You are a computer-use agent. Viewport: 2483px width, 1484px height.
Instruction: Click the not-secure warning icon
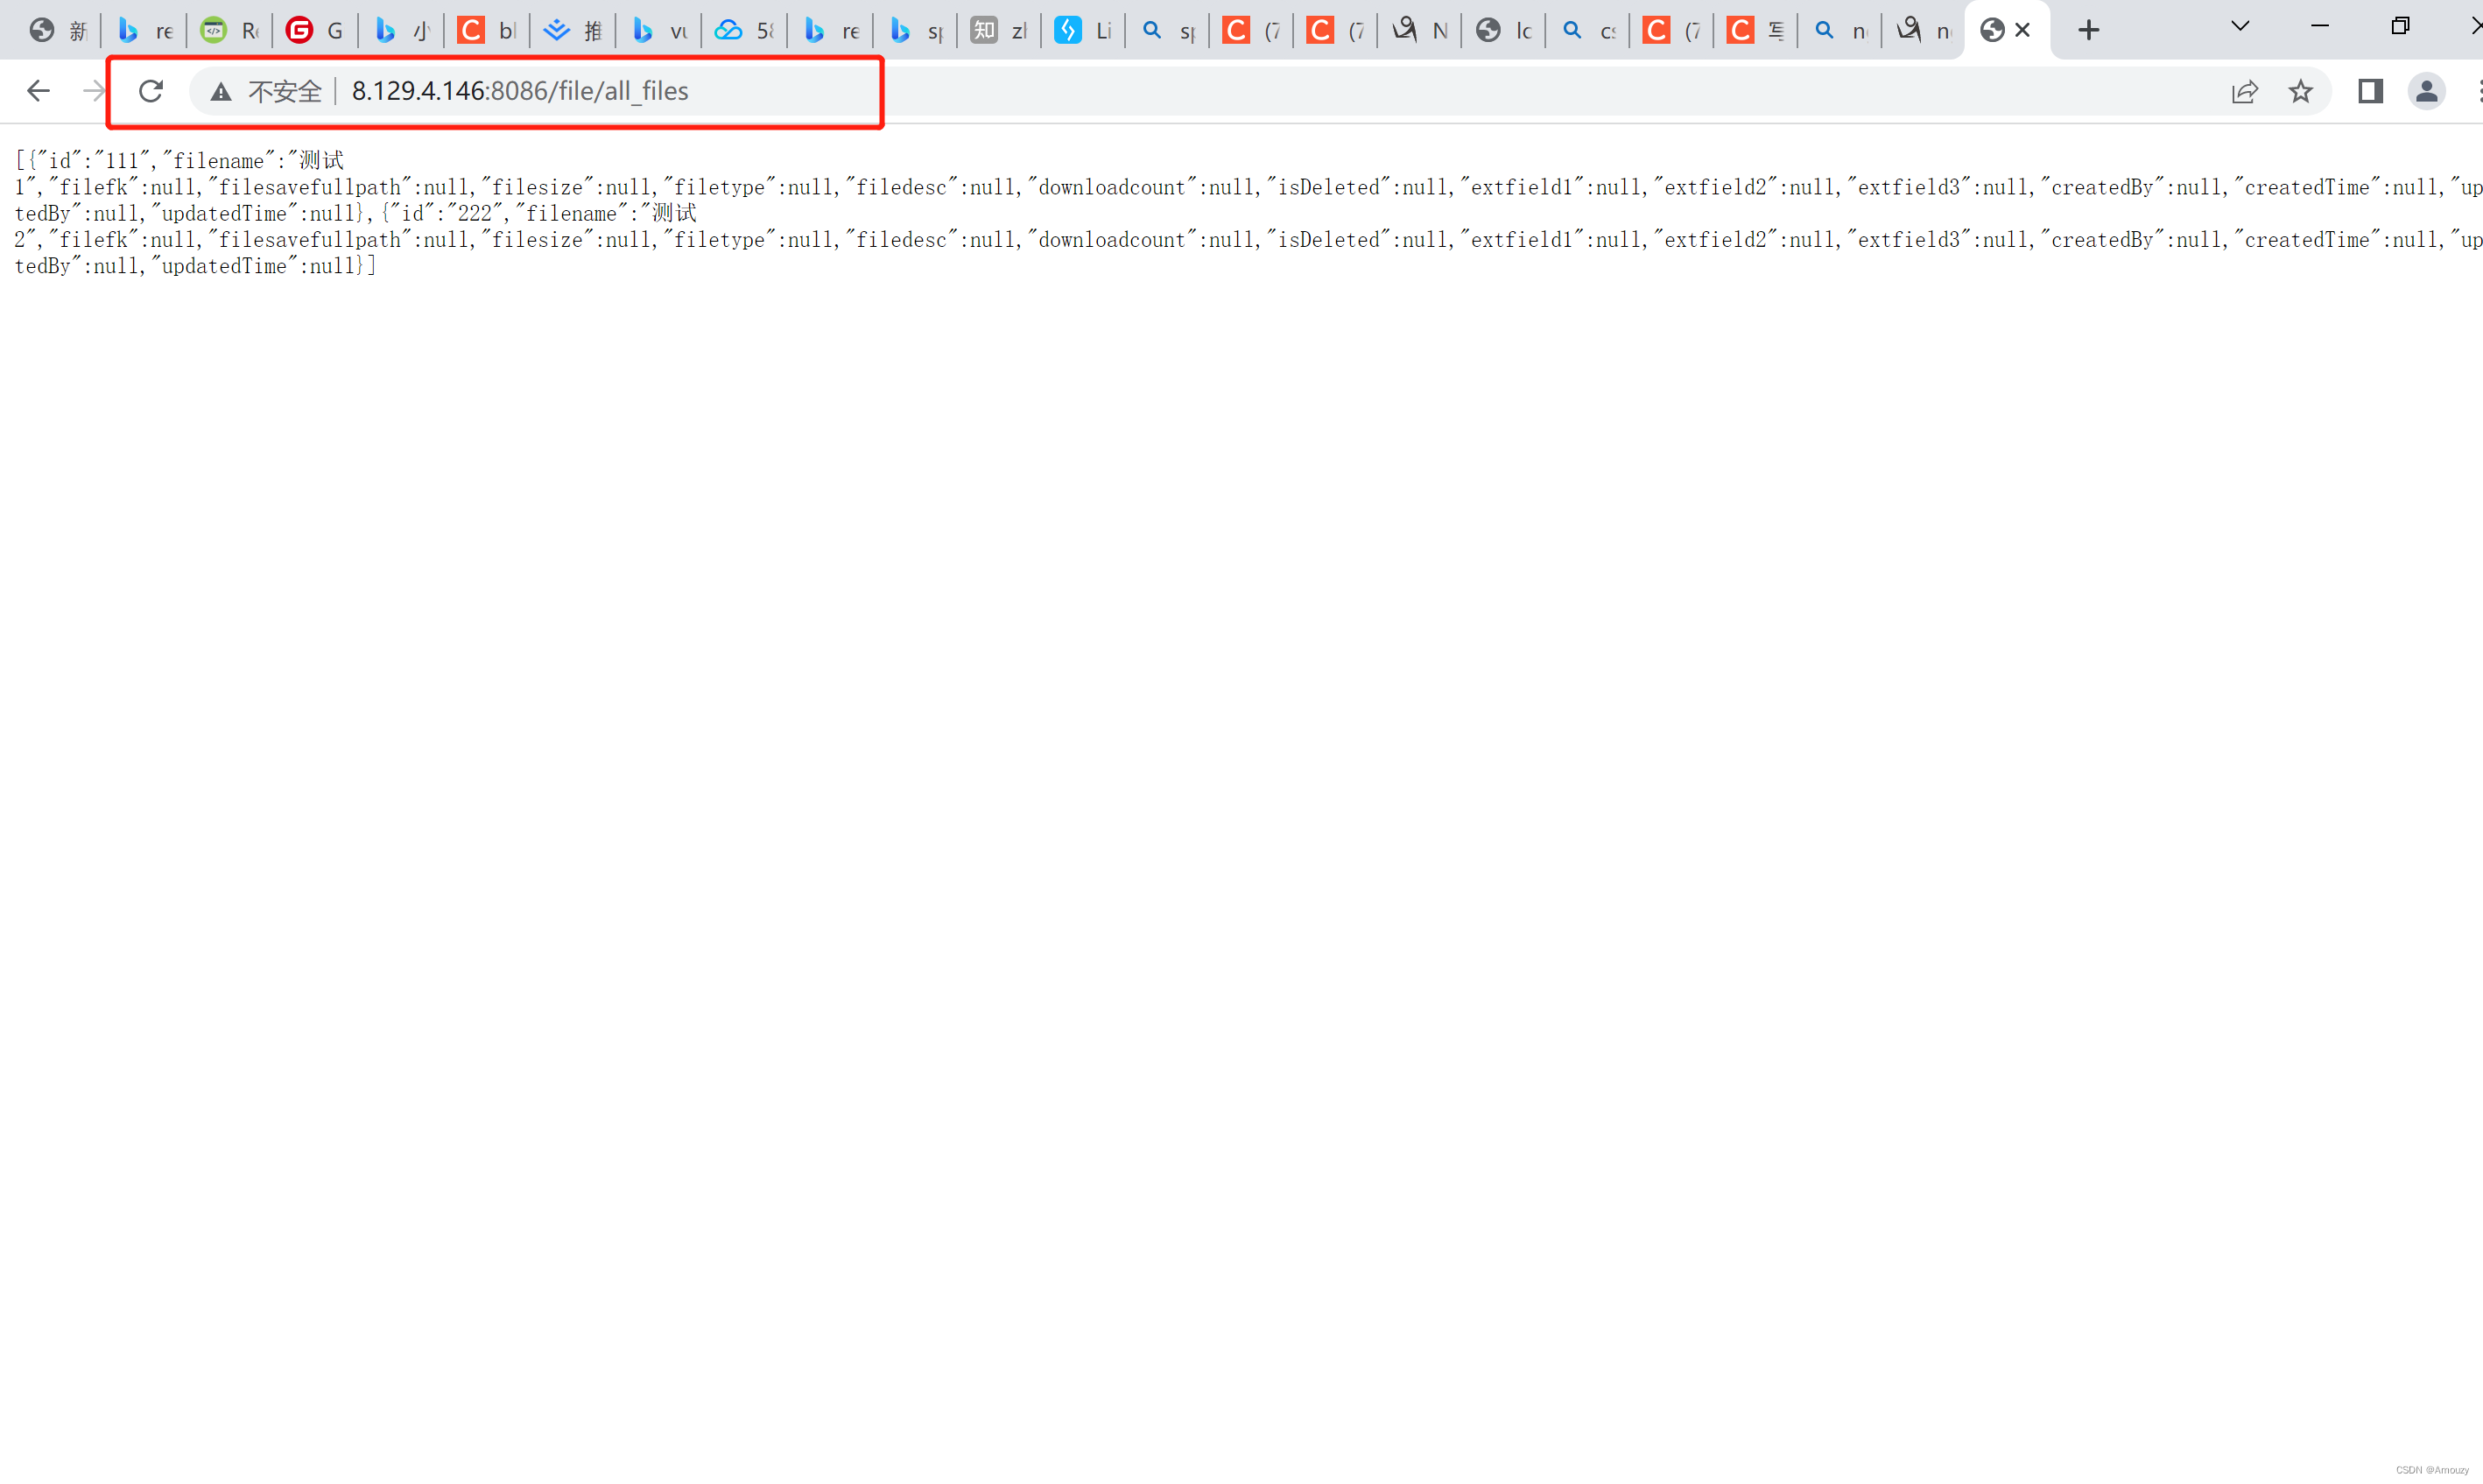pyautogui.click(x=221, y=92)
